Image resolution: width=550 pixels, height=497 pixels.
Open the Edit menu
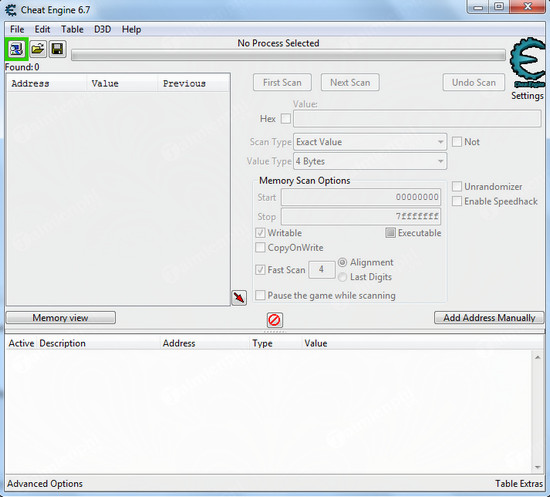click(x=42, y=29)
